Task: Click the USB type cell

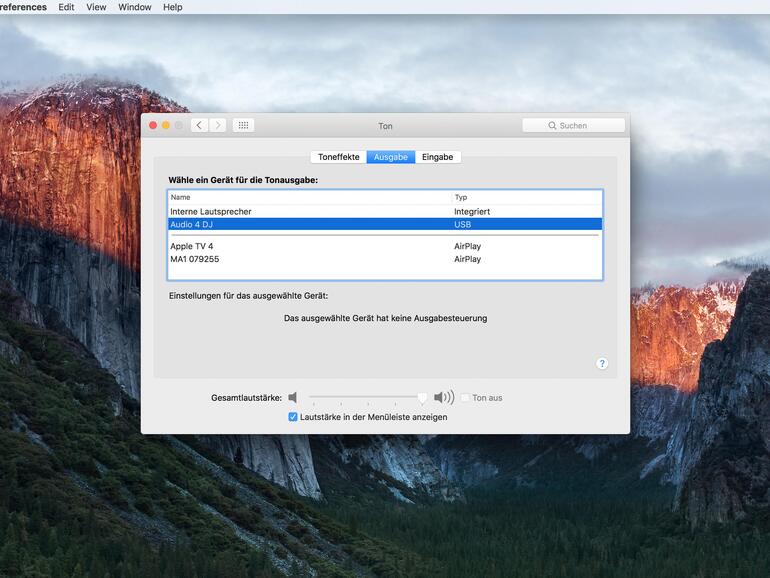Action: tap(463, 224)
